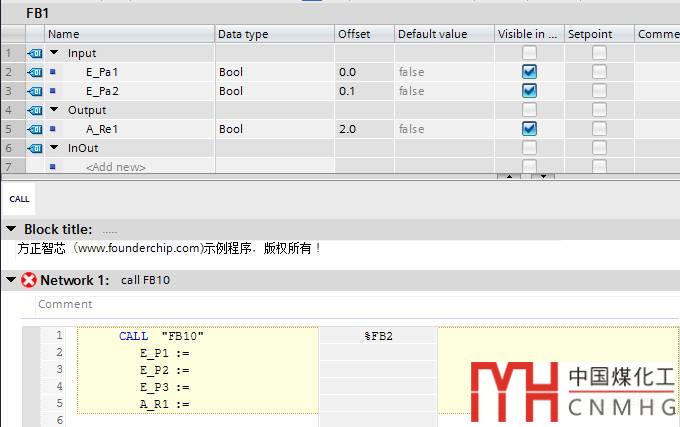Click the Output section interface icon
This screenshot has width=680, height=427.
pyautogui.click(x=34, y=110)
